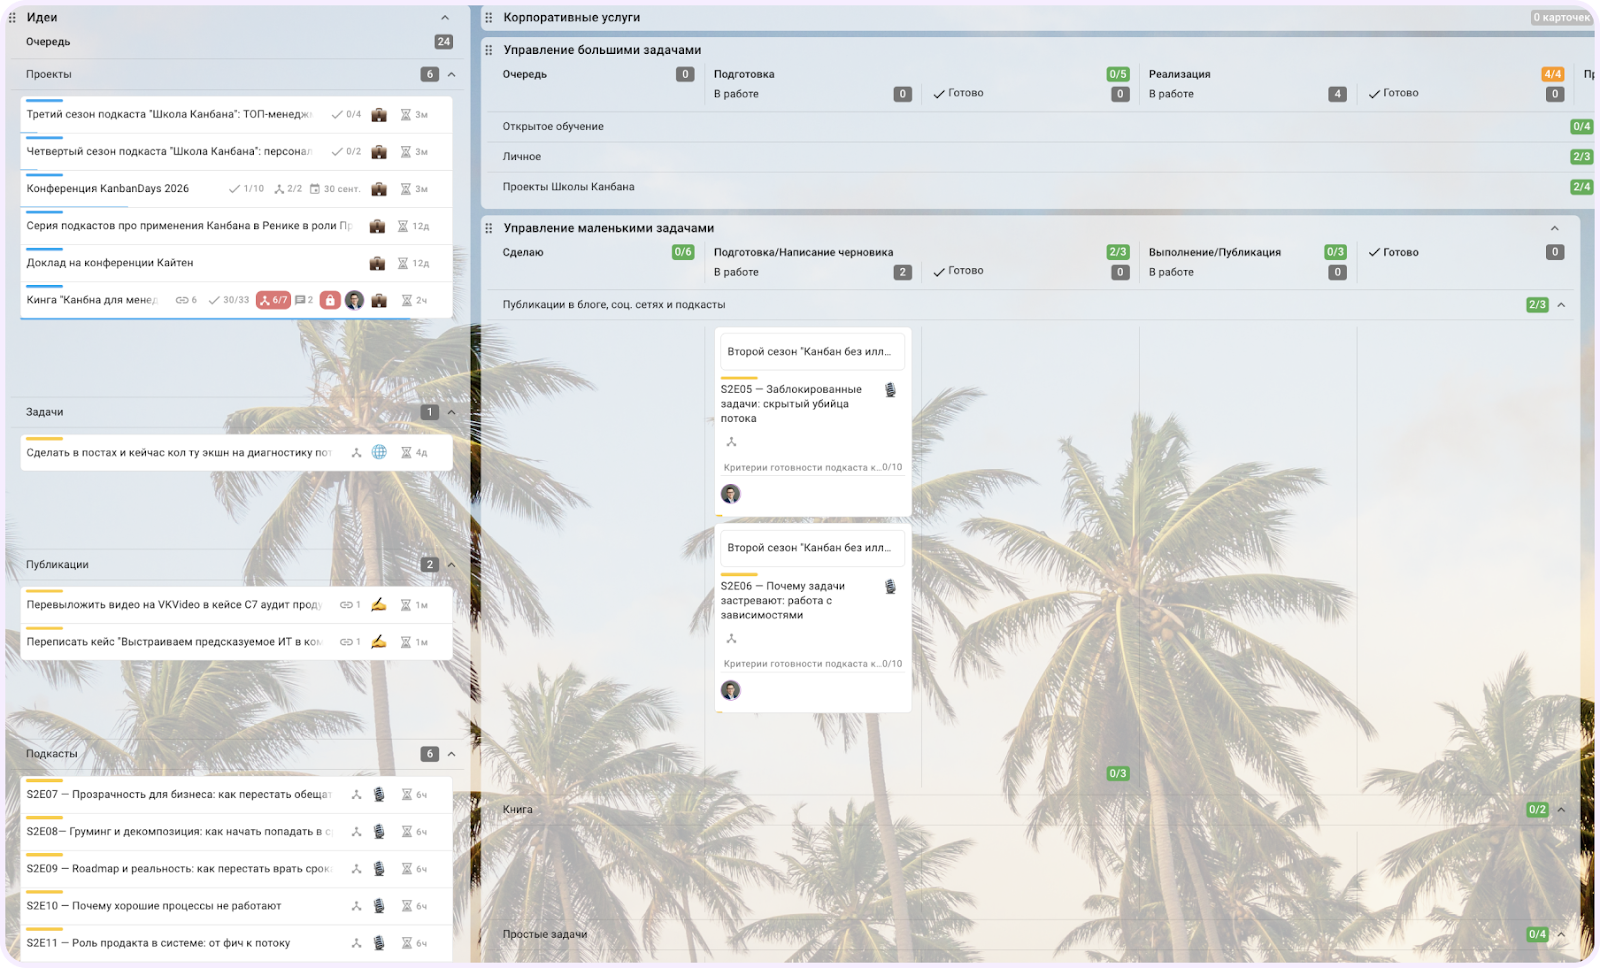Click the 30/33 checklist counter on Книга card

pos(229,300)
